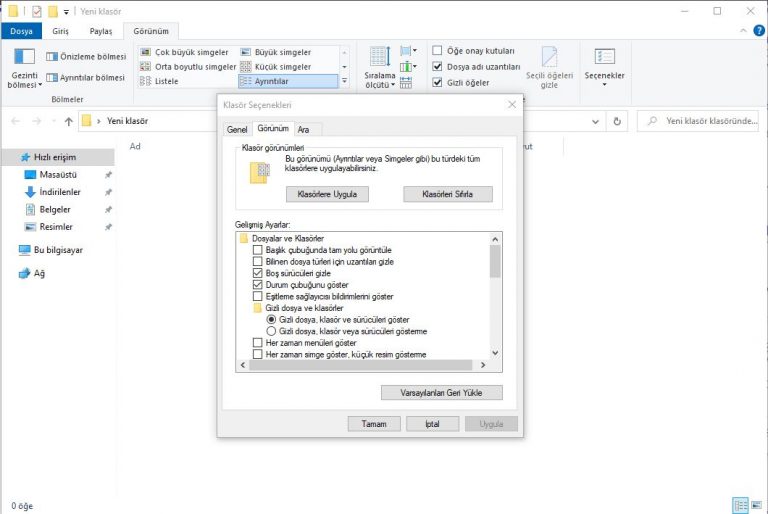Image resolution: width=768 pixels, height=514 pixels.
Task: Open the Gezinti bölmesi navigation pane menu
Action: pyautogui.click(x=24, y=69)
